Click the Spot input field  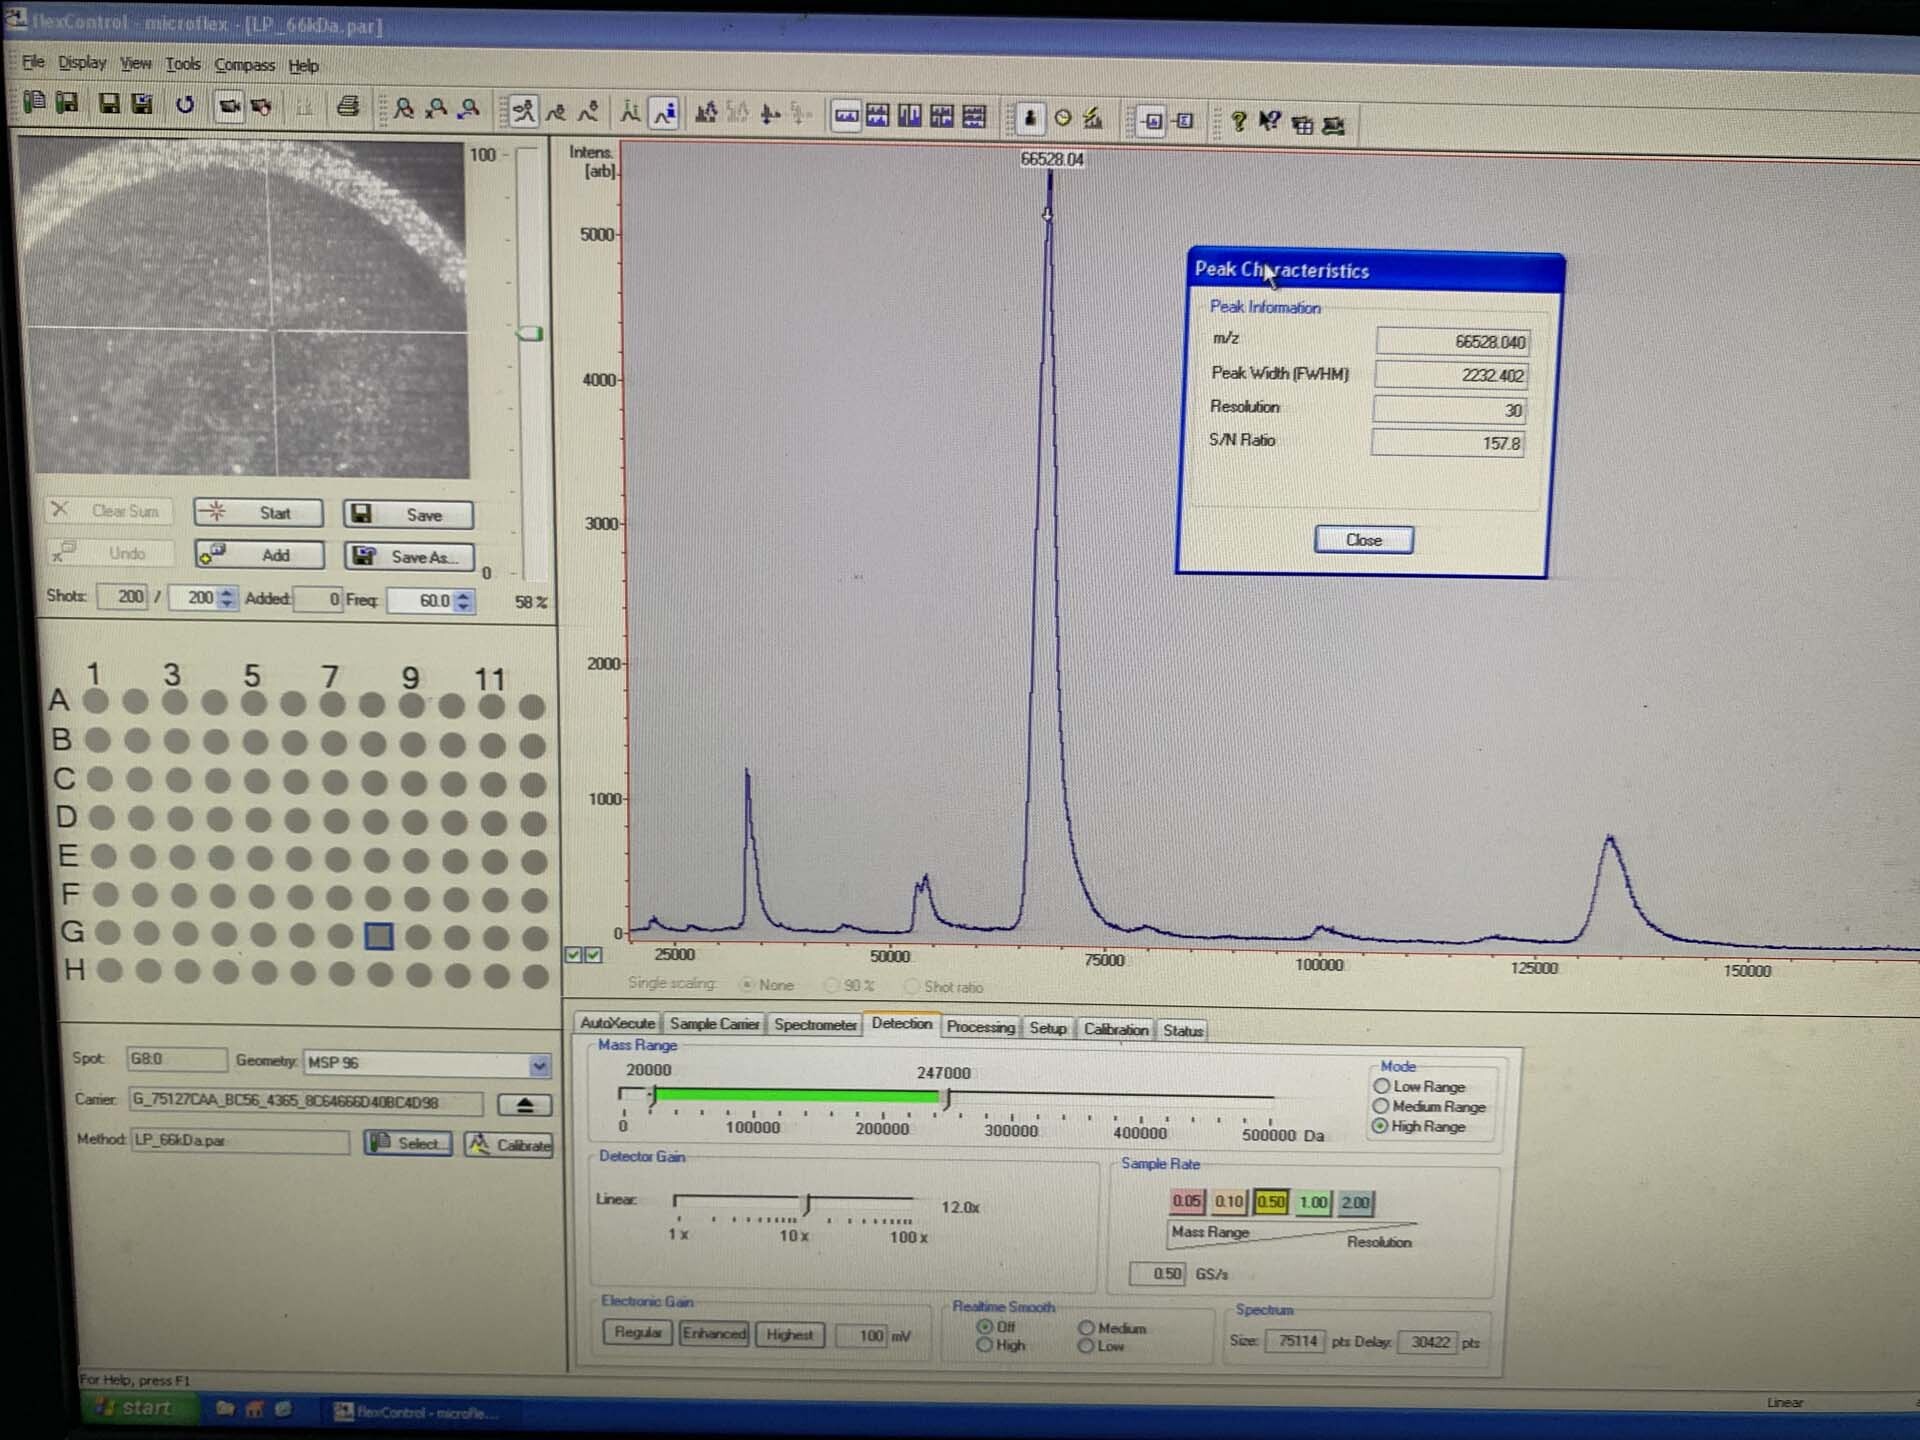tap(176, 1059)
